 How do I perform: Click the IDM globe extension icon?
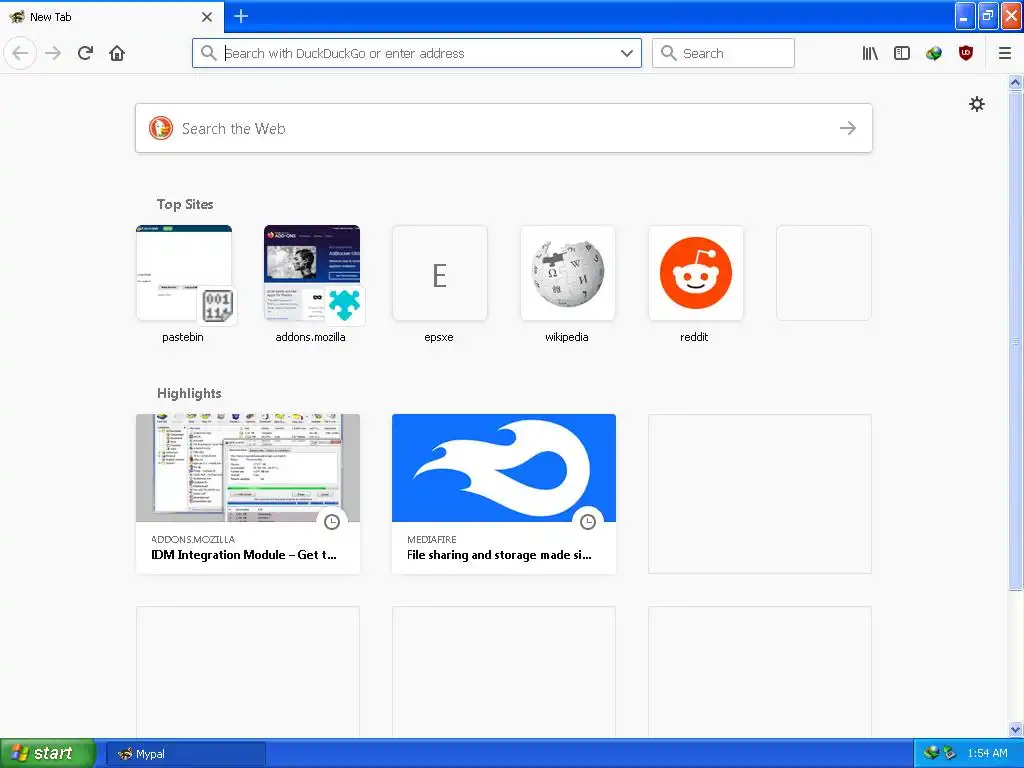coord(934,53)
